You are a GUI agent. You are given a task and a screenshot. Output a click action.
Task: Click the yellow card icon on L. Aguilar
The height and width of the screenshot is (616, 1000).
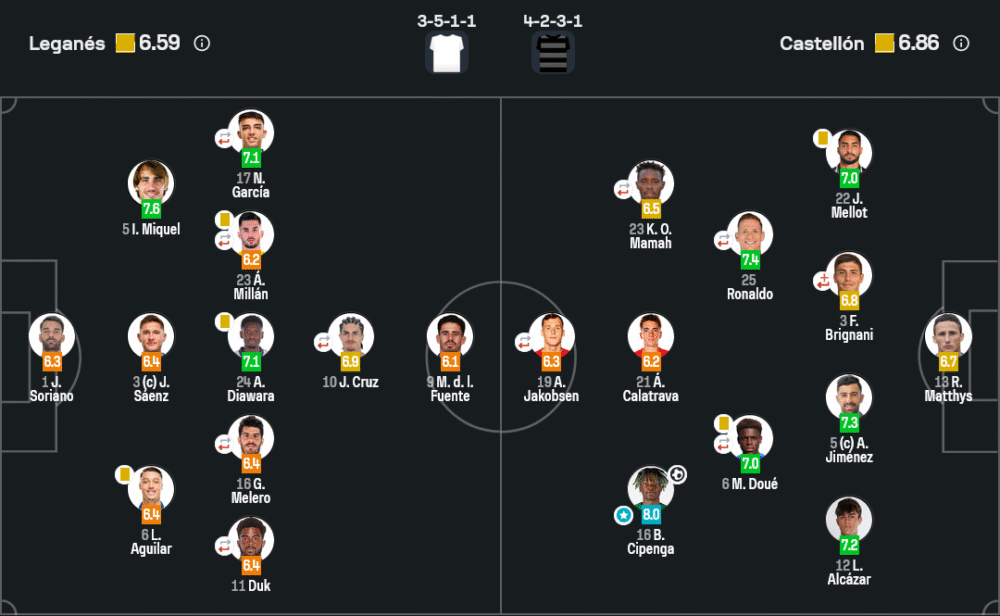[x=124, y=474]
